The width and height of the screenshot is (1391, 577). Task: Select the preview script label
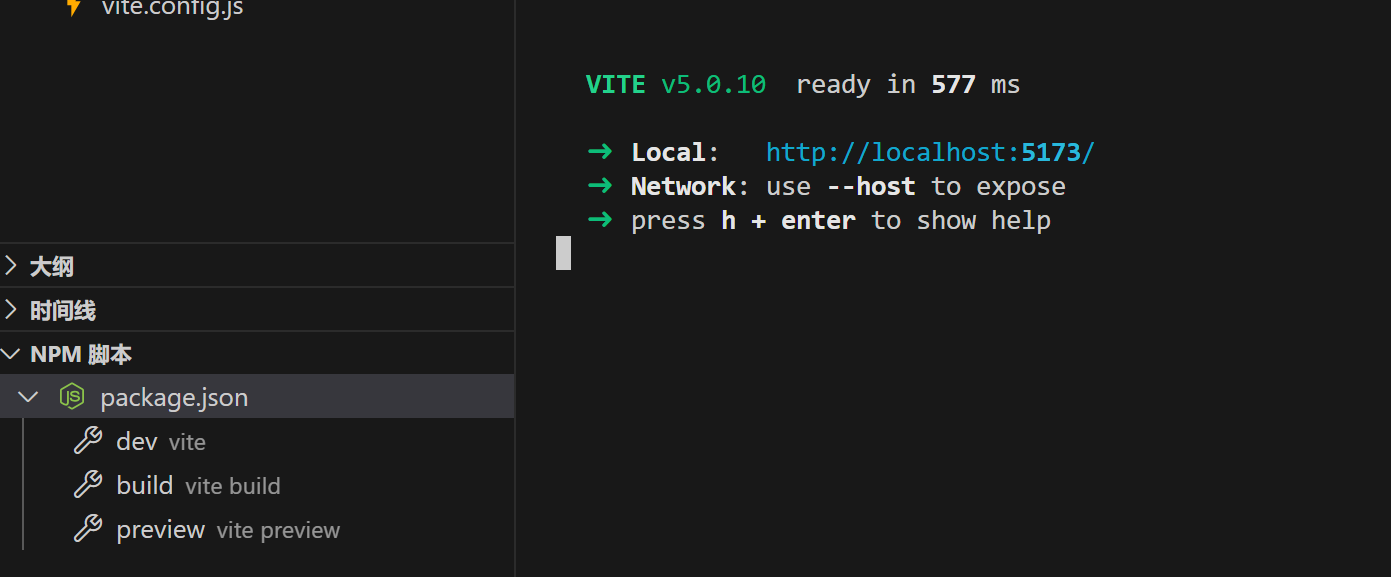pos(160,529)
